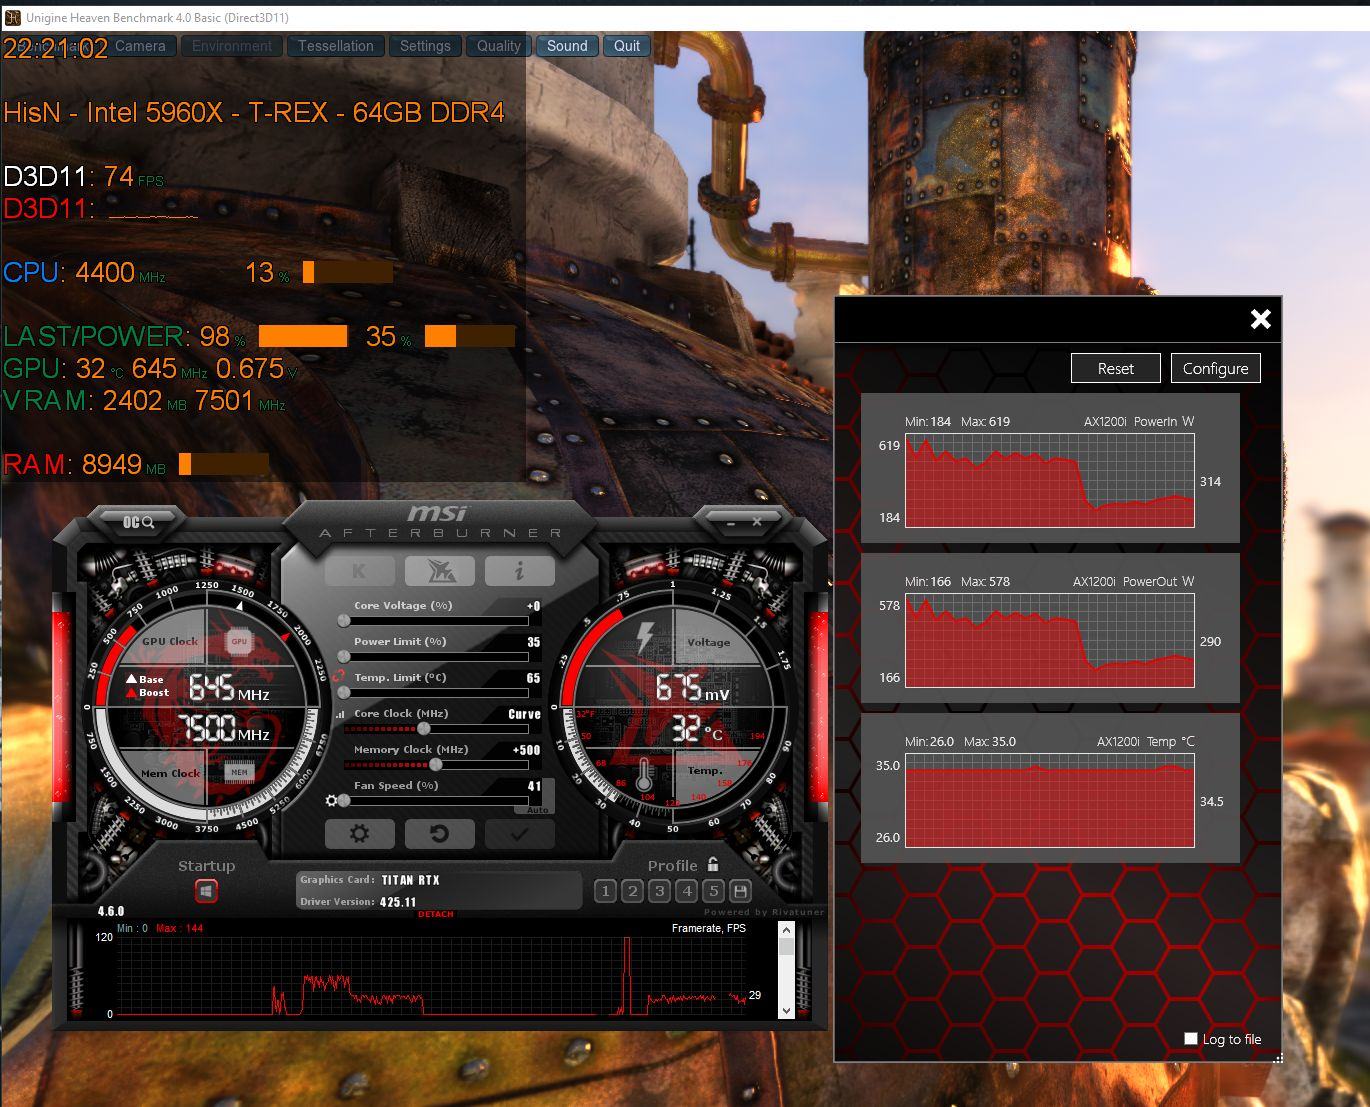The image size is (1370, 1107).
Task: Click the lightning bolt voltage icon
Action: click(x=646, y=638)
